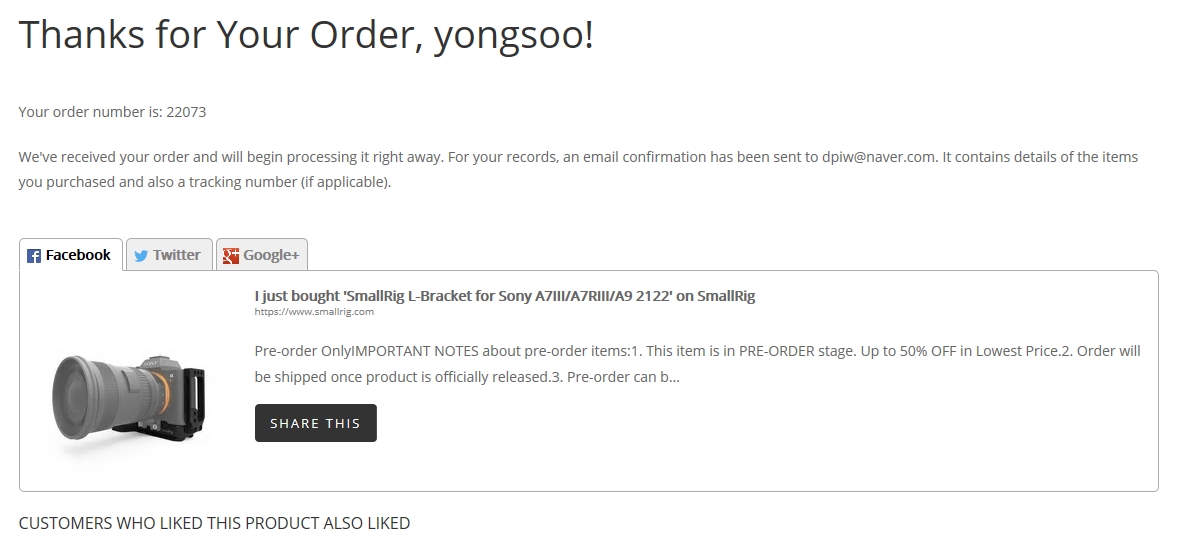1179x553 pixels.
Task: Click the Google+ logo icon
Action: (231, 256)
